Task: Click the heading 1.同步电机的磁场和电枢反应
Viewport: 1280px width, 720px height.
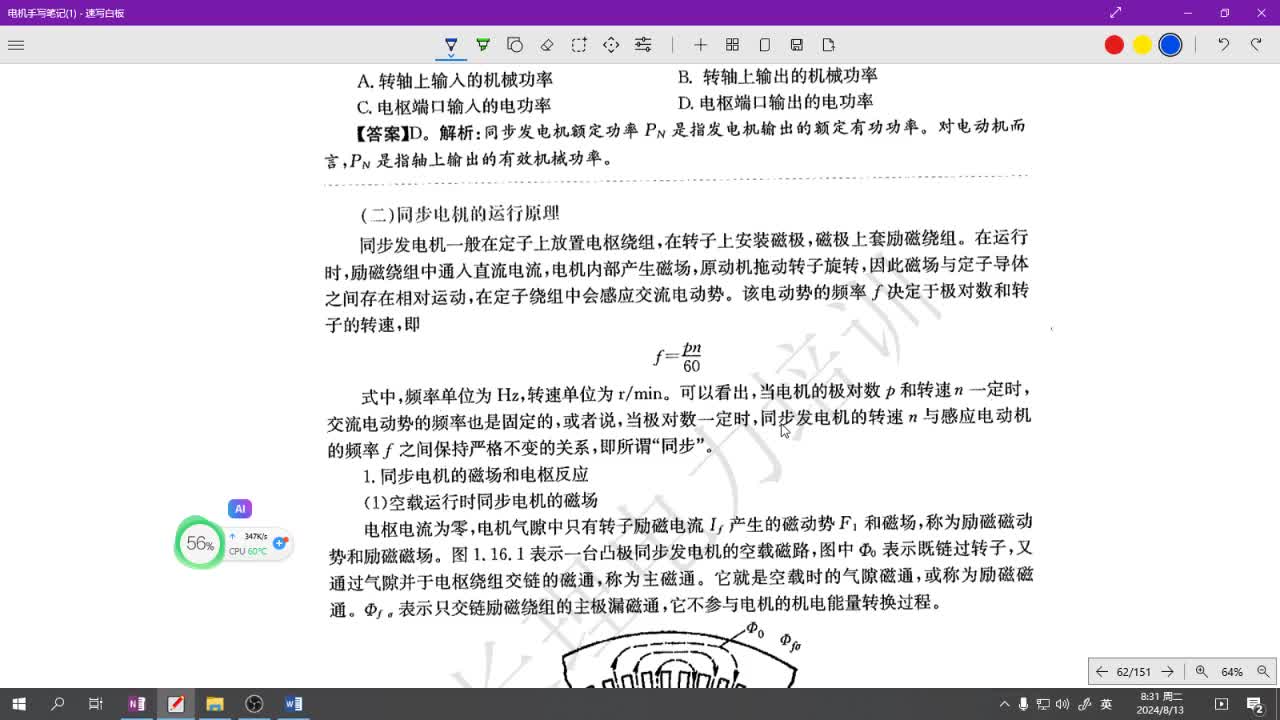Action: [476, 475]
